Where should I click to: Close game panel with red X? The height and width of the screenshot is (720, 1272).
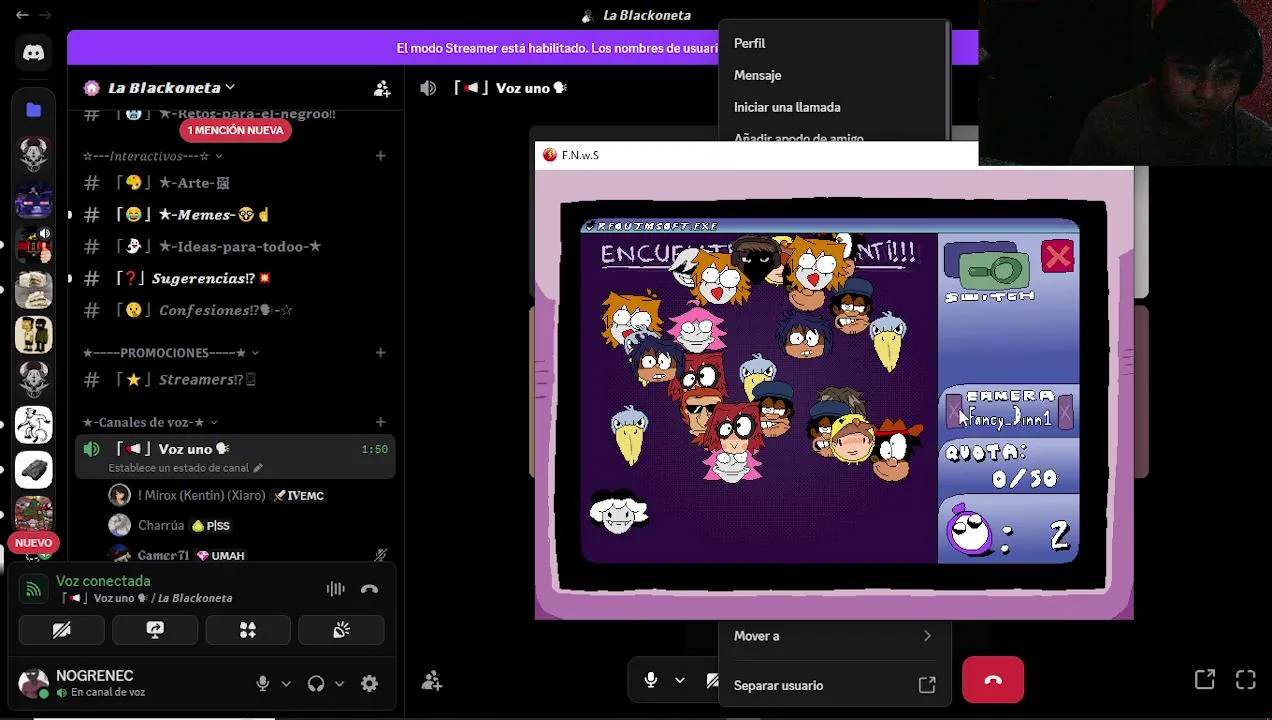coord(1057,257)
